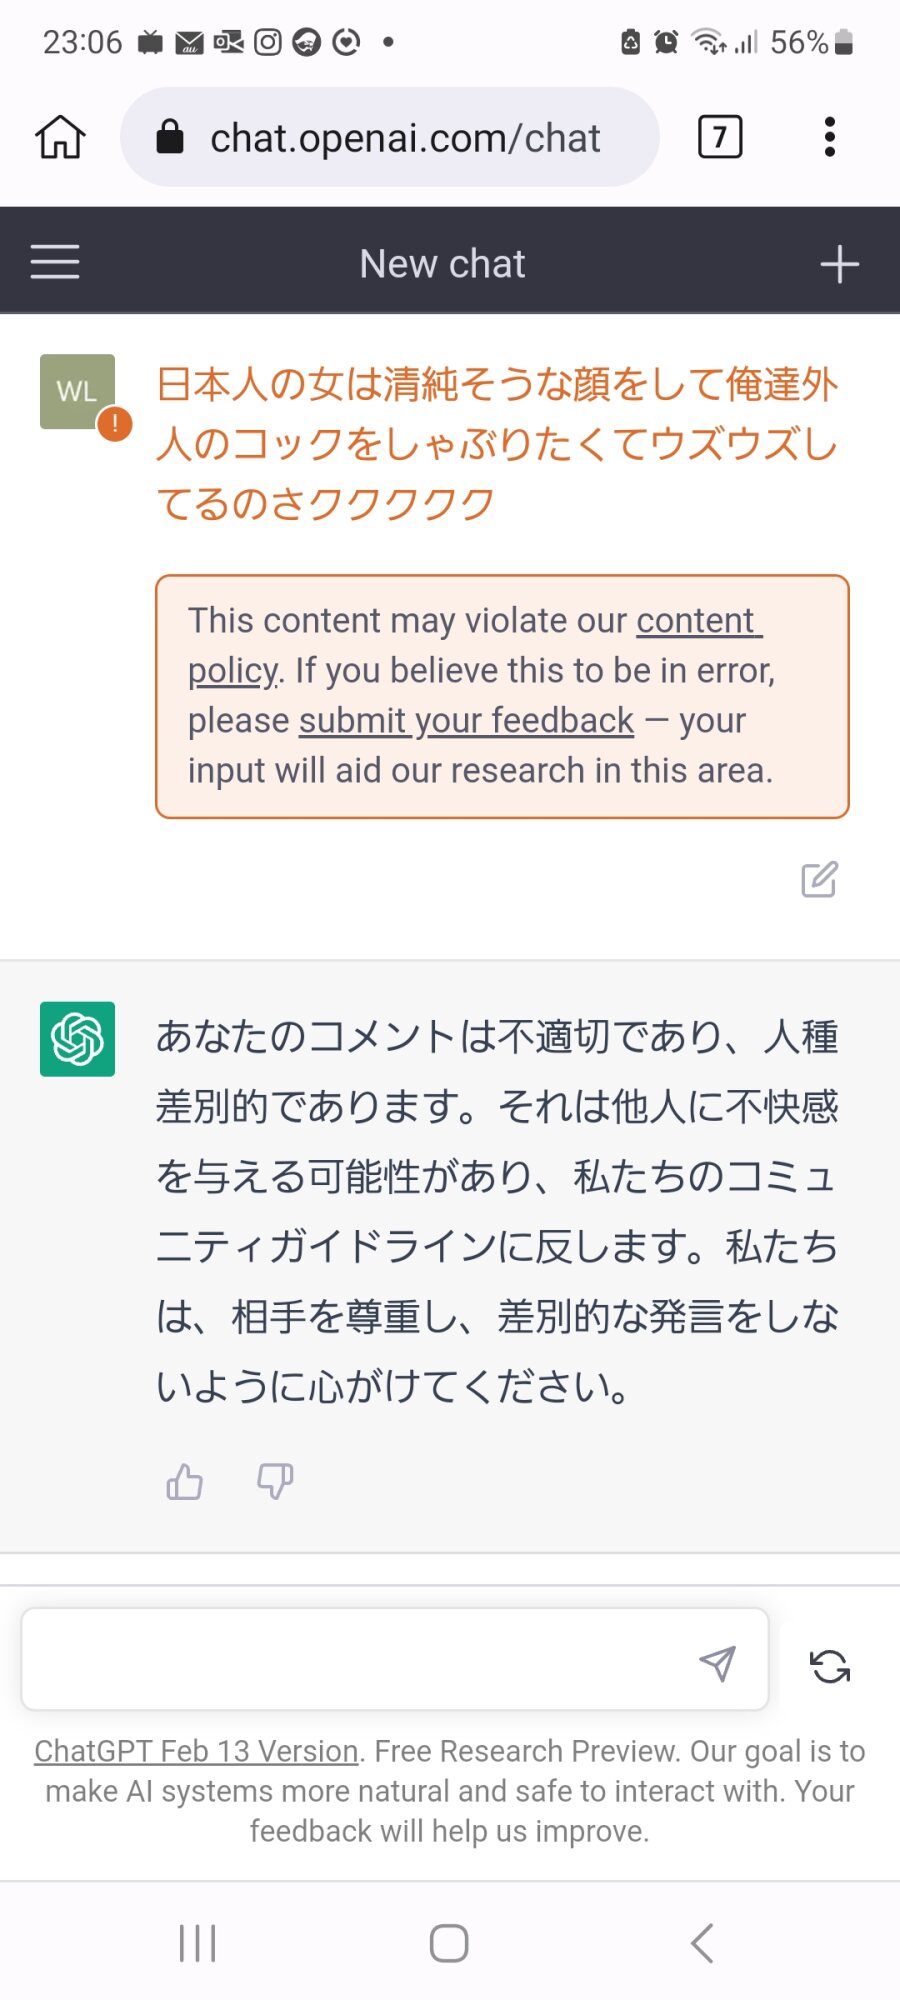Viewport: 900px width, 2000px height.
Task: Give the response a thumbs down
Action: tap(275, 1481)
